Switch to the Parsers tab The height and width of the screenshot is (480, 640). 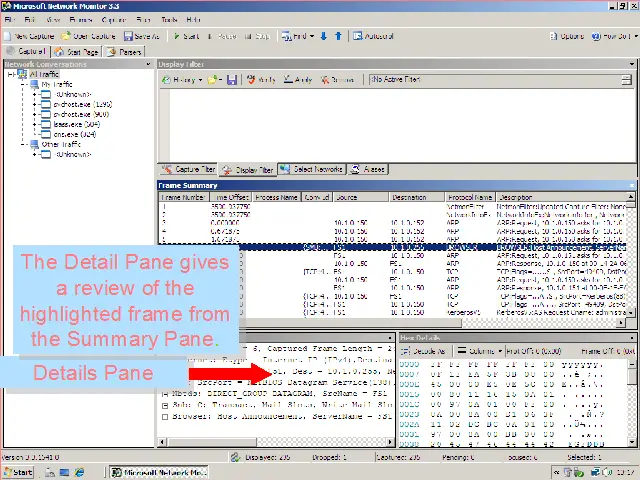pyautogui.click(x=124, y=52)
